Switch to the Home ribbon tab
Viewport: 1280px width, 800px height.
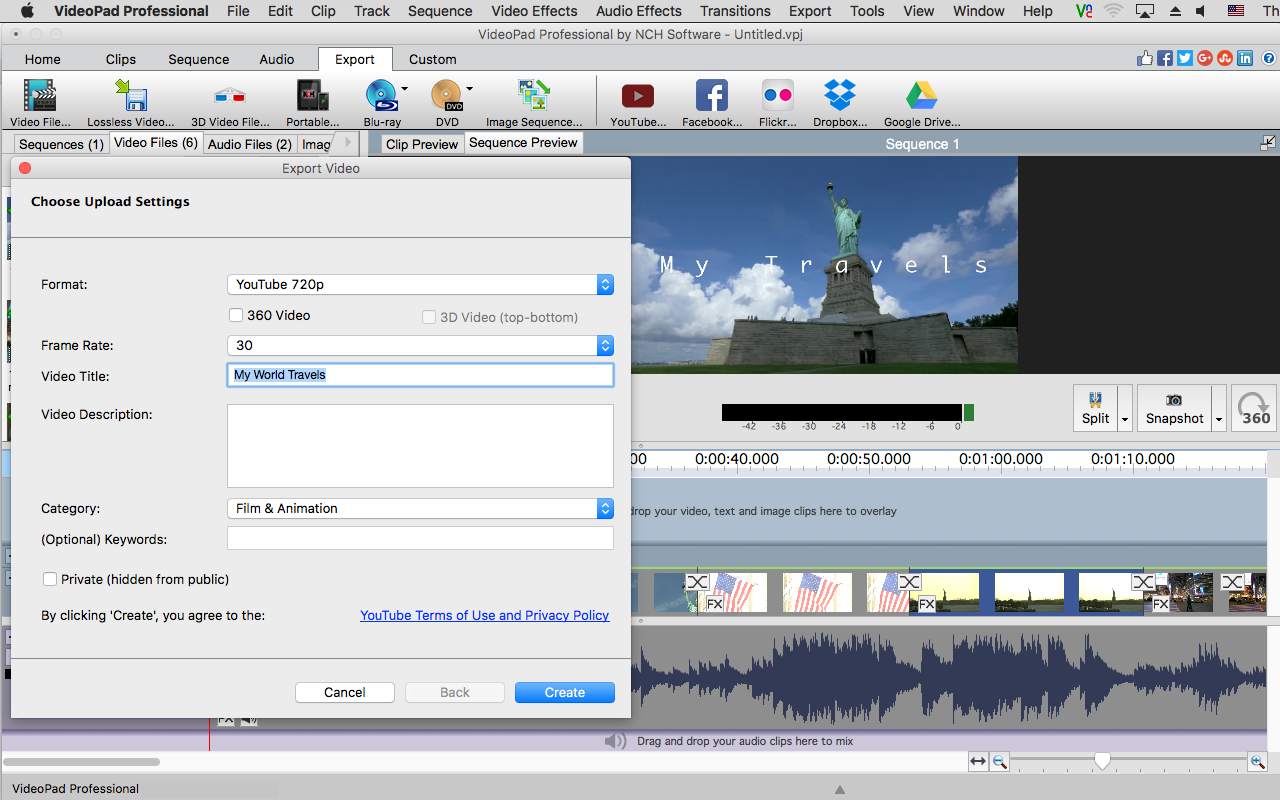42,59
